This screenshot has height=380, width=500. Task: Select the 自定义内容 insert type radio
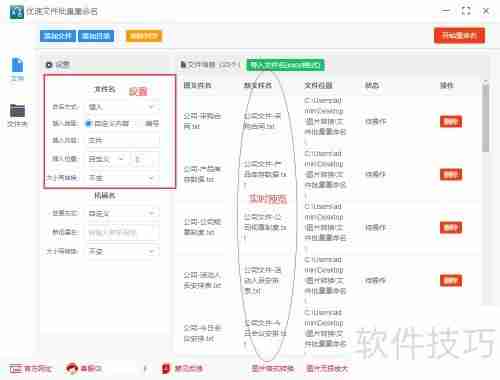pyautogui.click(x=88, y=124)
